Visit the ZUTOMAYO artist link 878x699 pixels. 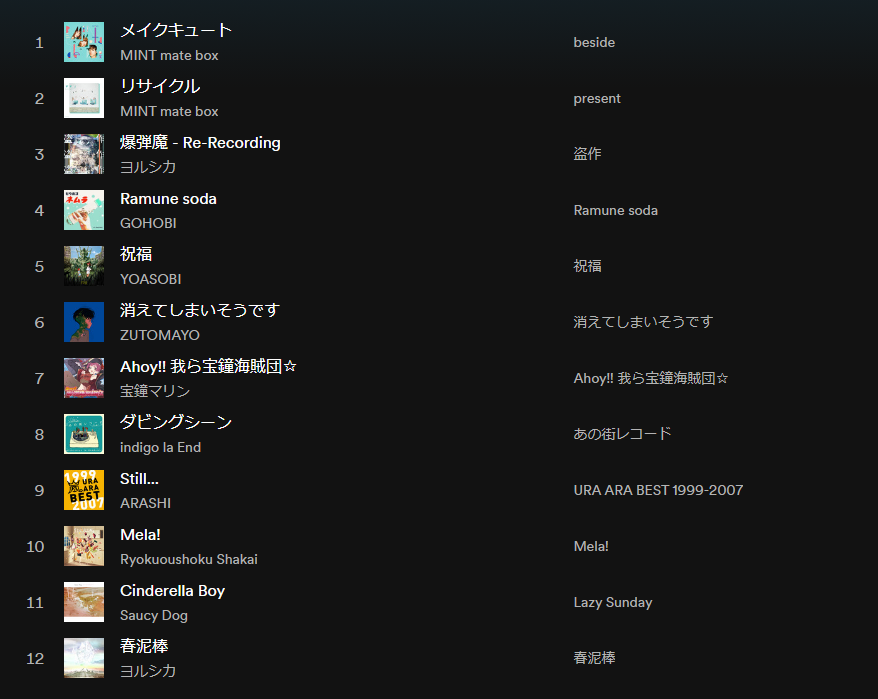pyautogui.click(x=160, y=335)
